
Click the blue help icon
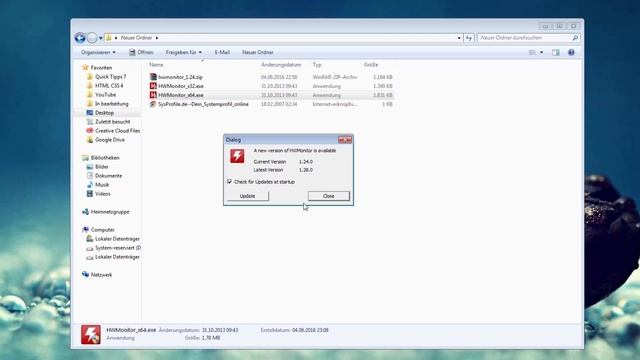[571, 52]
